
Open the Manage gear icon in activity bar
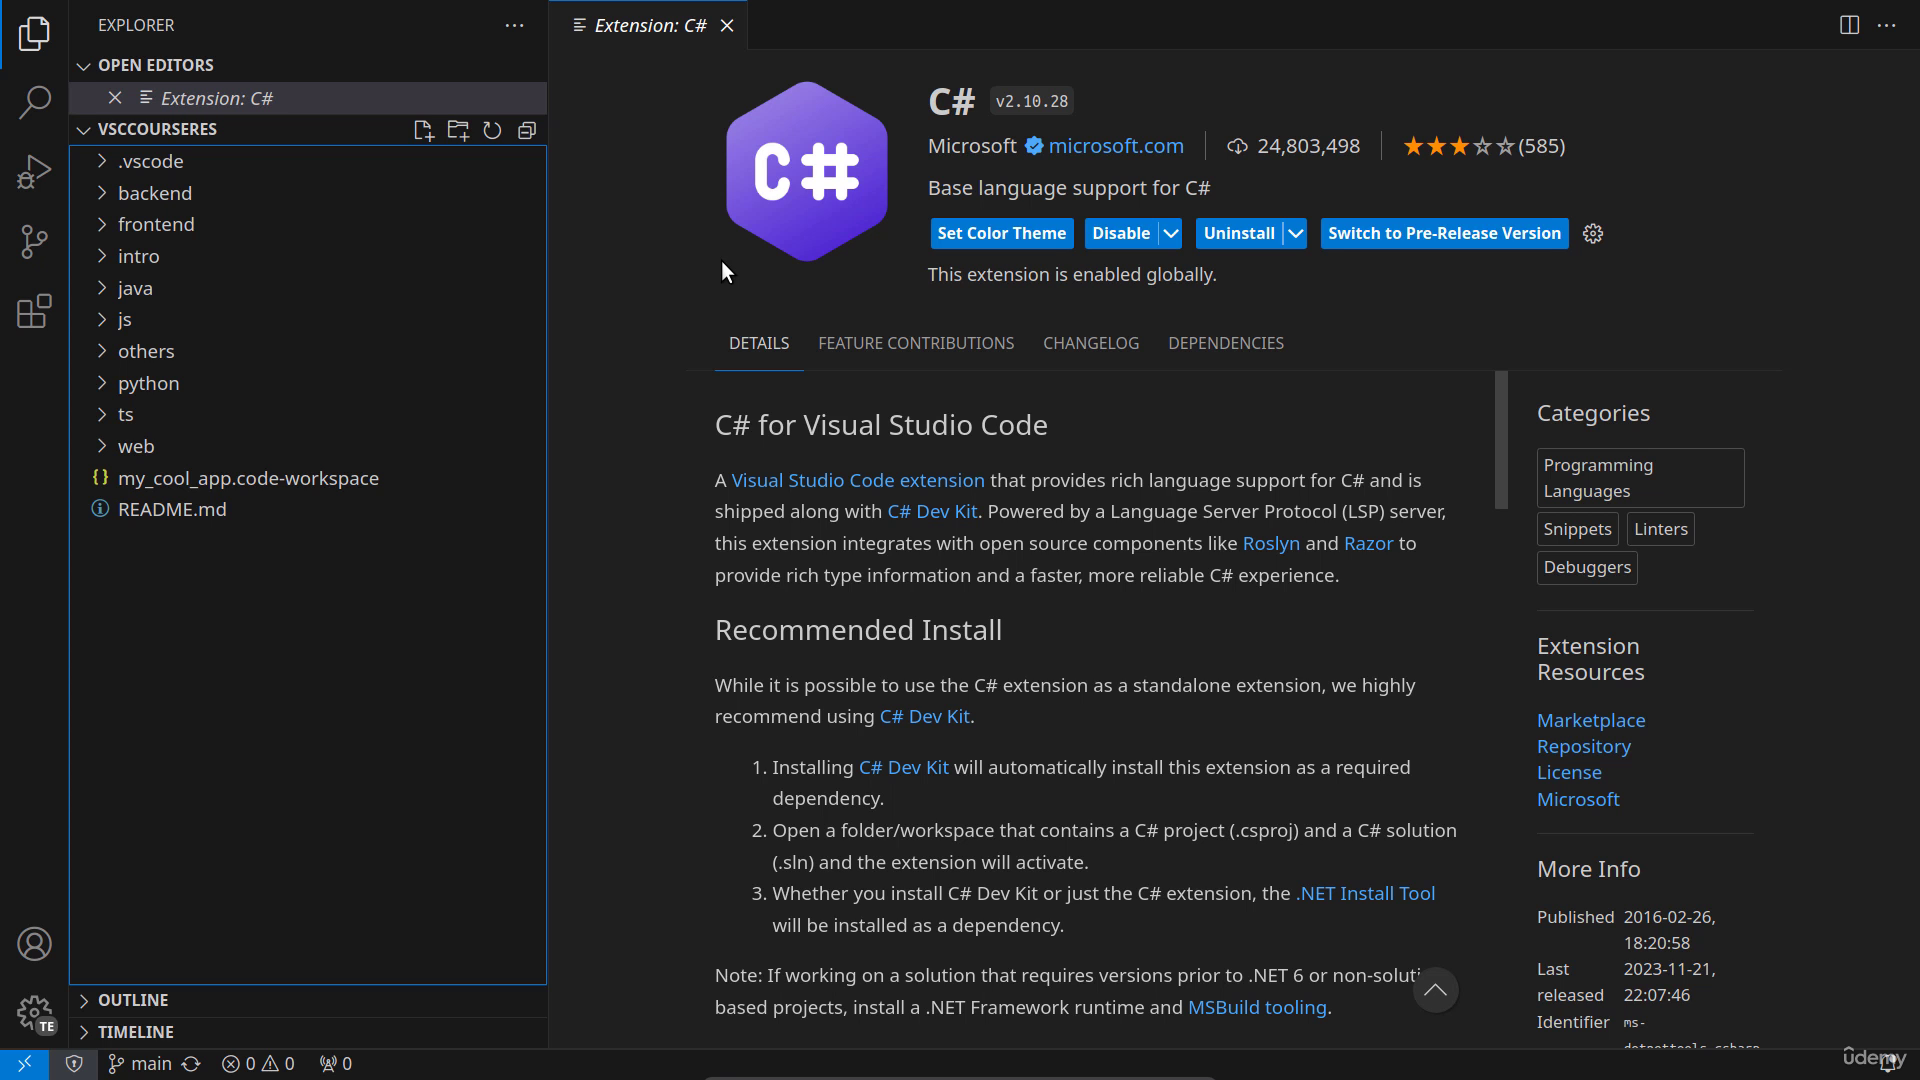34,1013
